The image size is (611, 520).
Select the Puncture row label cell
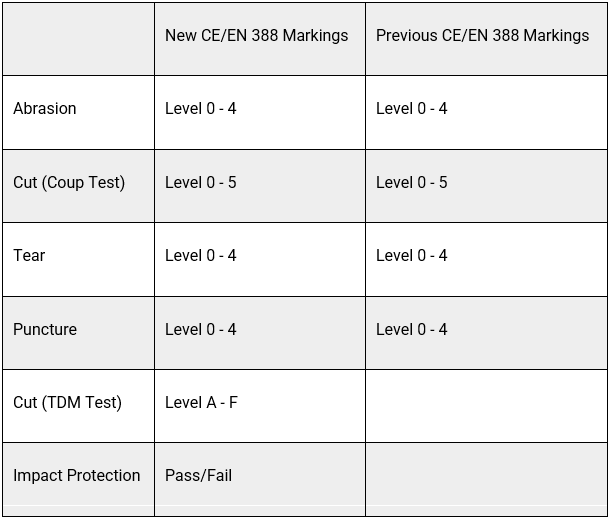coord(45,330)
